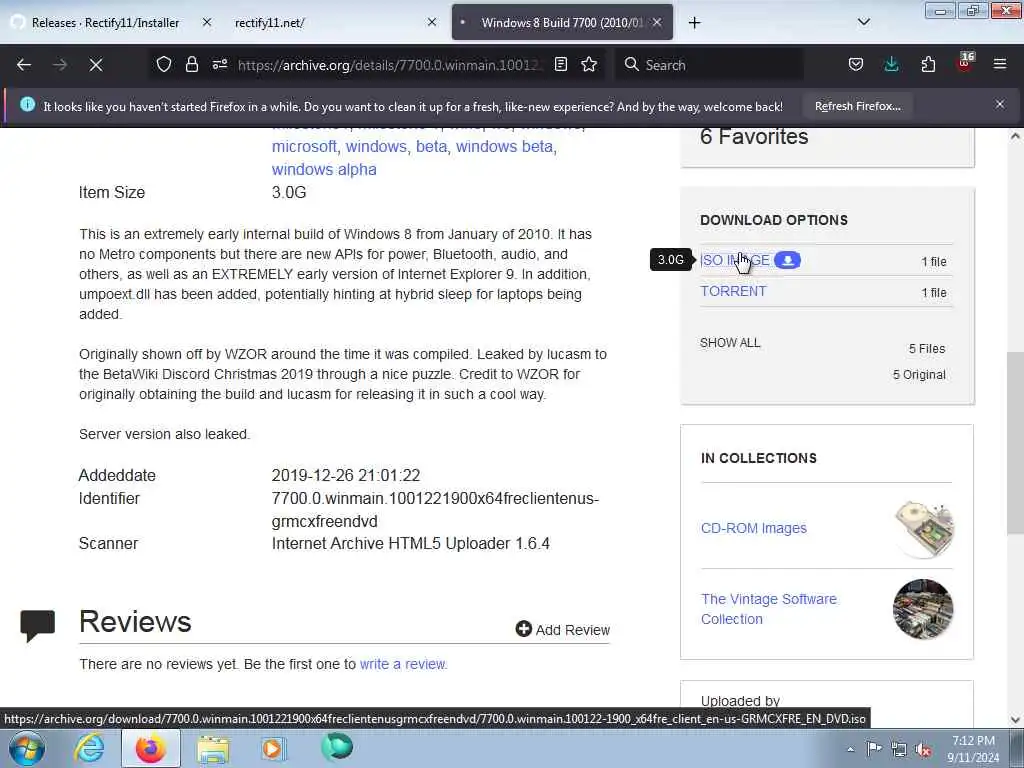Image resolution: width=1024 pixels, height=768 pixels.
Task: Open the microsoft tag link
Action: 304,146
